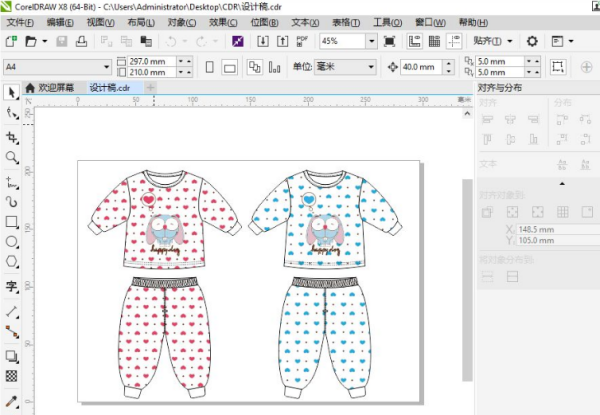The height and width of the screenshot is (415, 600).
Task: Click the pink pajama top drawing
Action: click(x=165, y=219)
